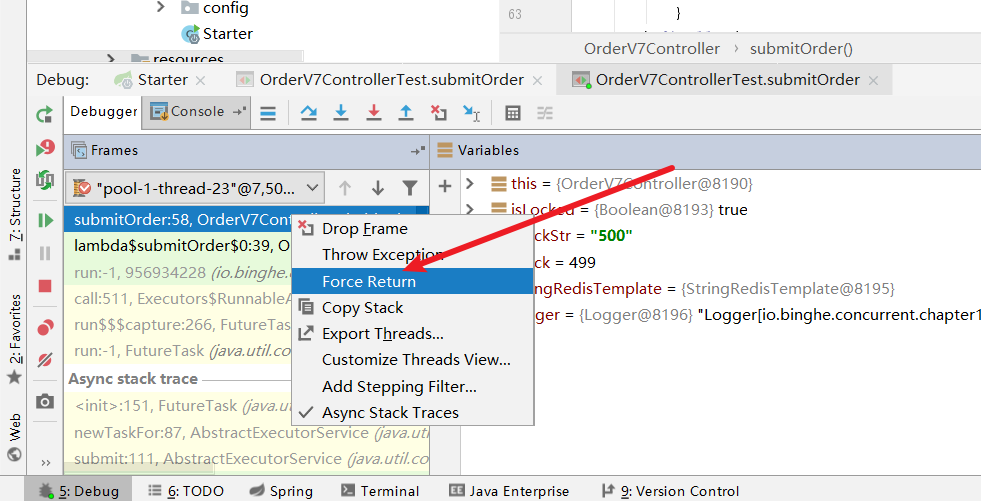Click the red Force Step Into icon
981x501 pixels.
point(373,113)
